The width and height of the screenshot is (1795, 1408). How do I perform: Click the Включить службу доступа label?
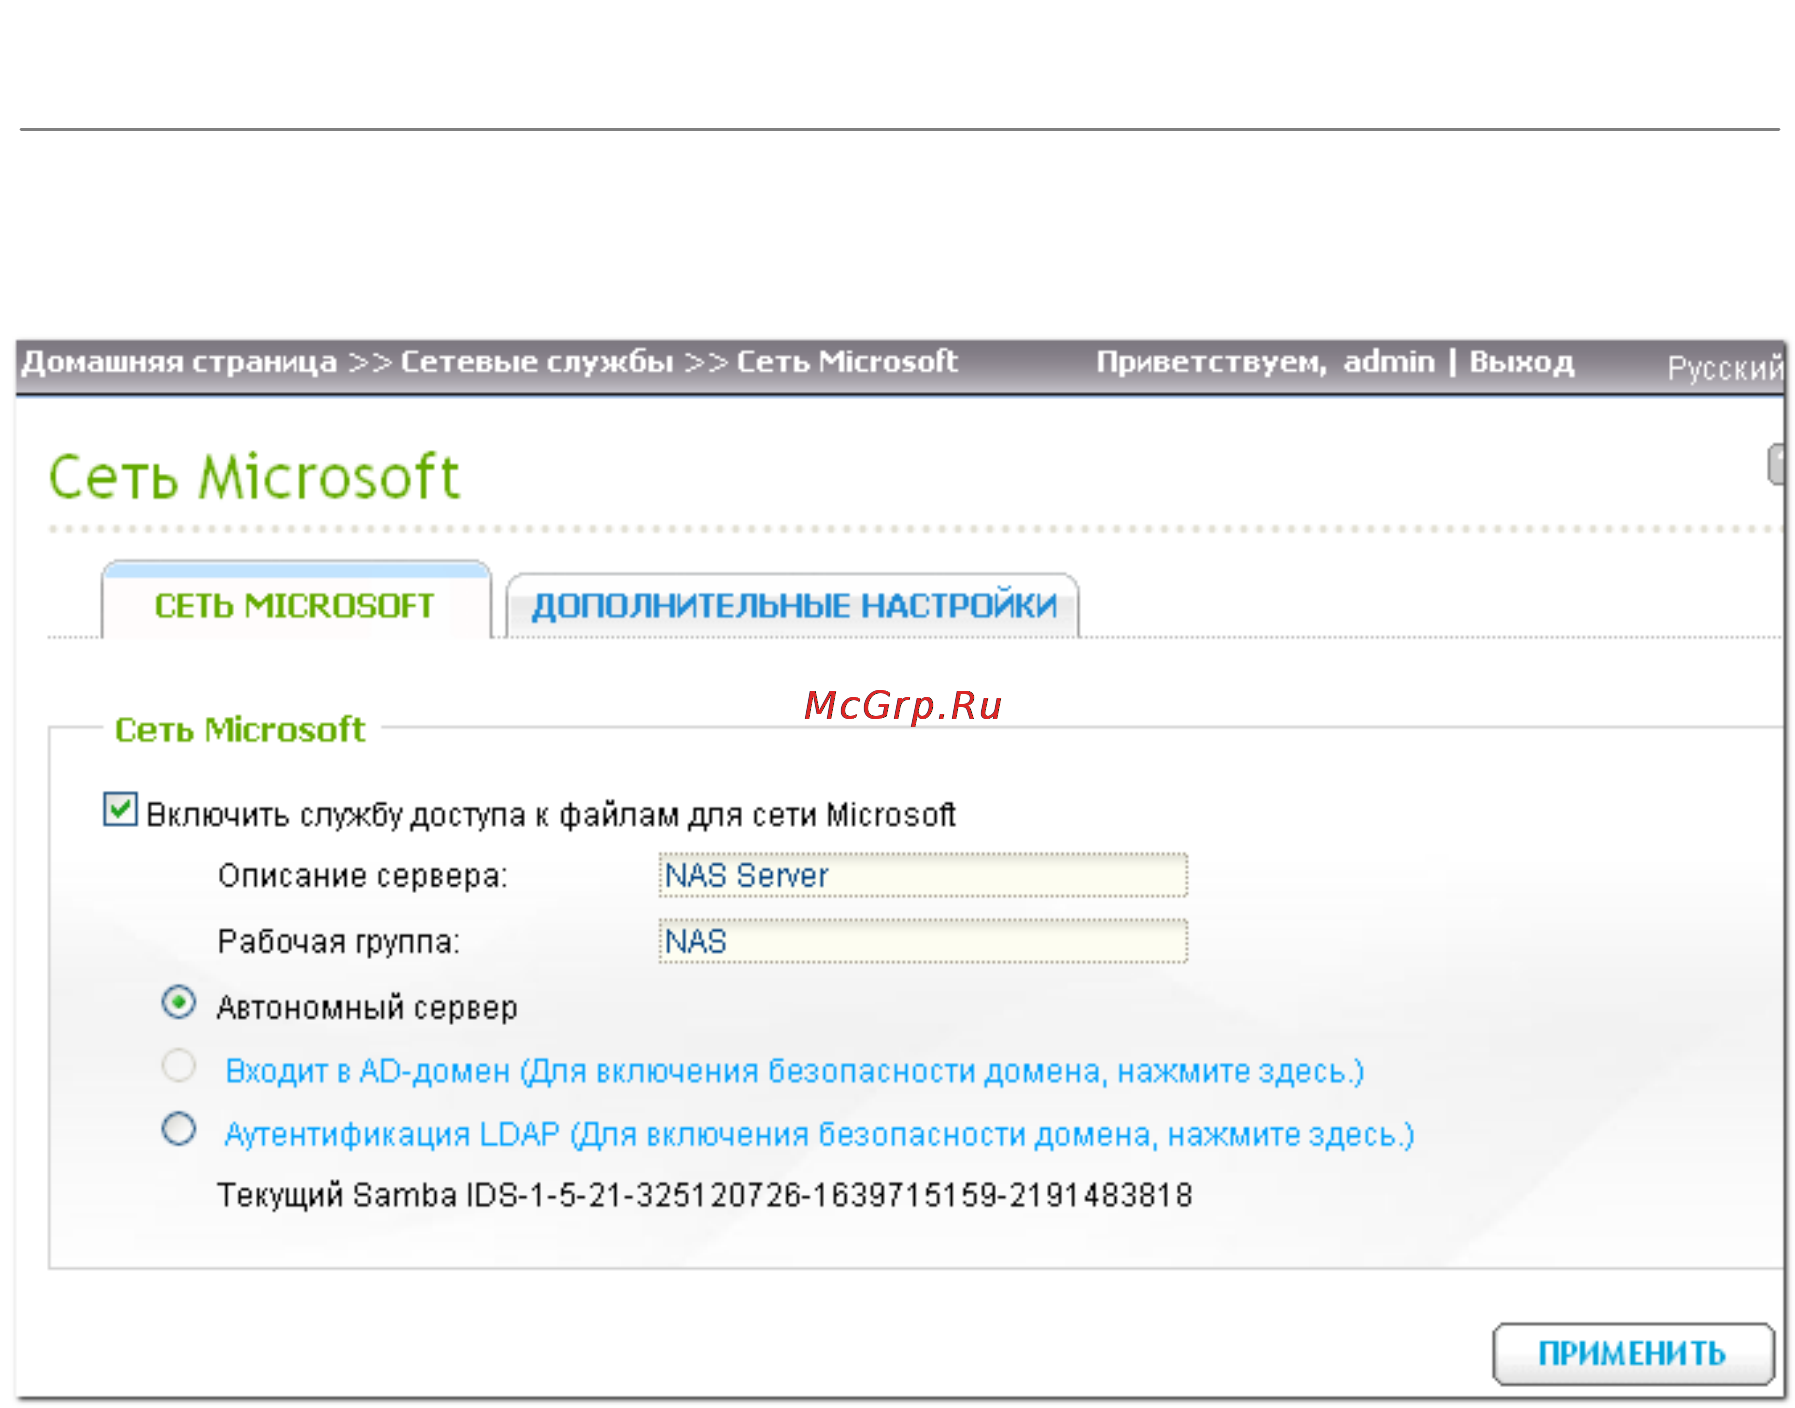coord(551,815)
